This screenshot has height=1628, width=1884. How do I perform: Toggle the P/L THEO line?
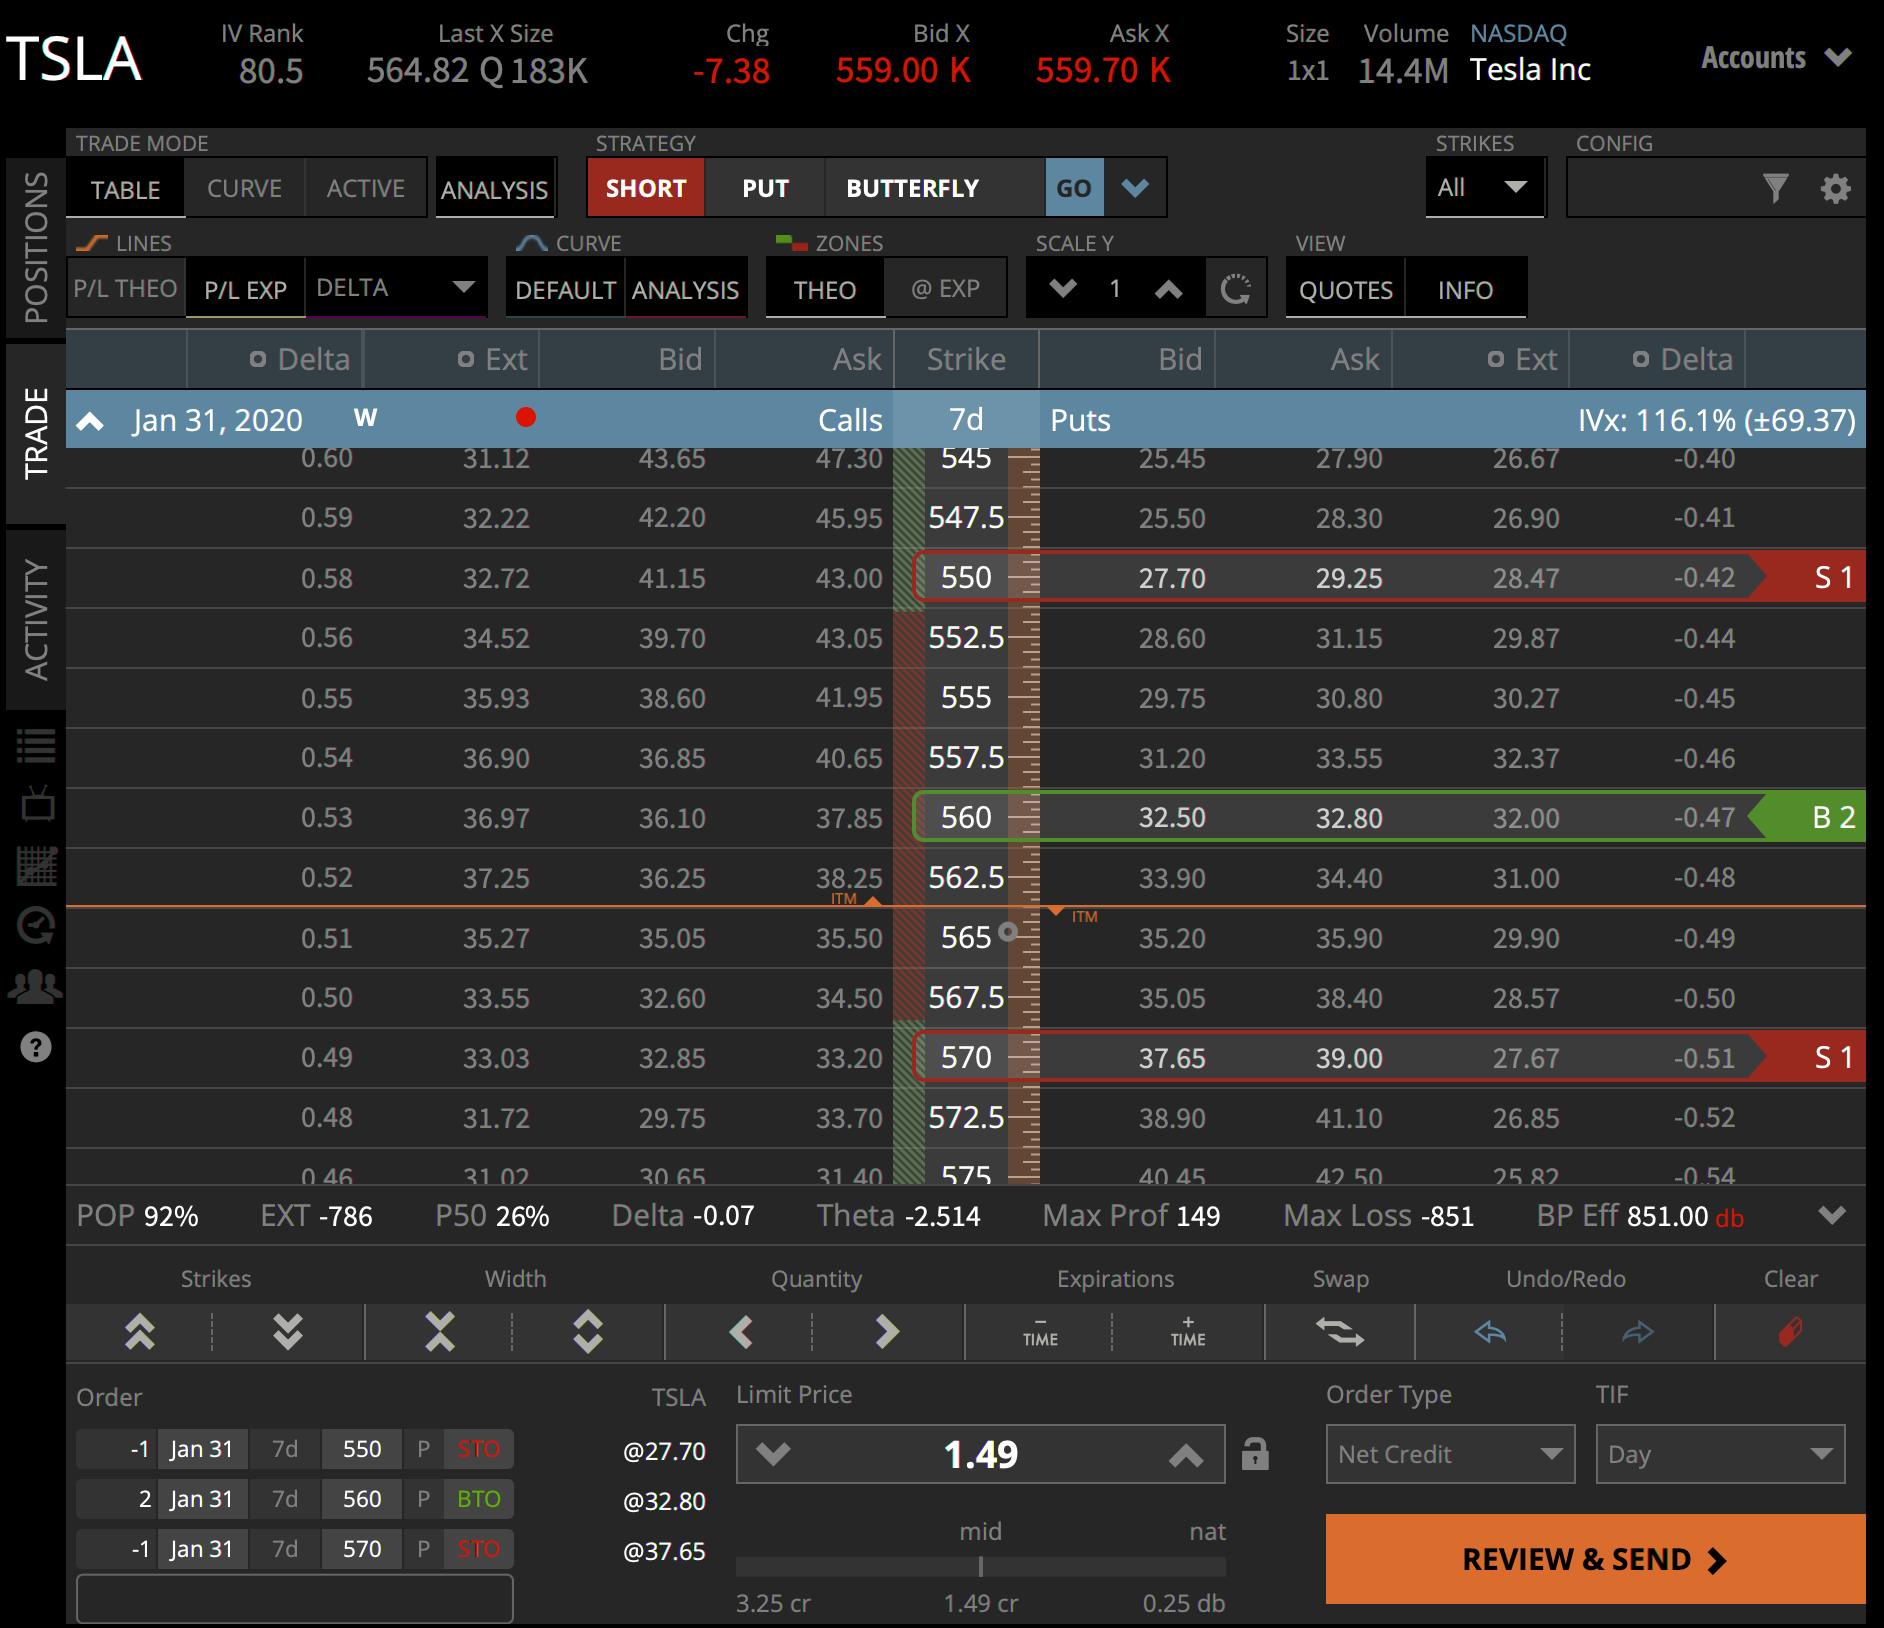(126, 289)
